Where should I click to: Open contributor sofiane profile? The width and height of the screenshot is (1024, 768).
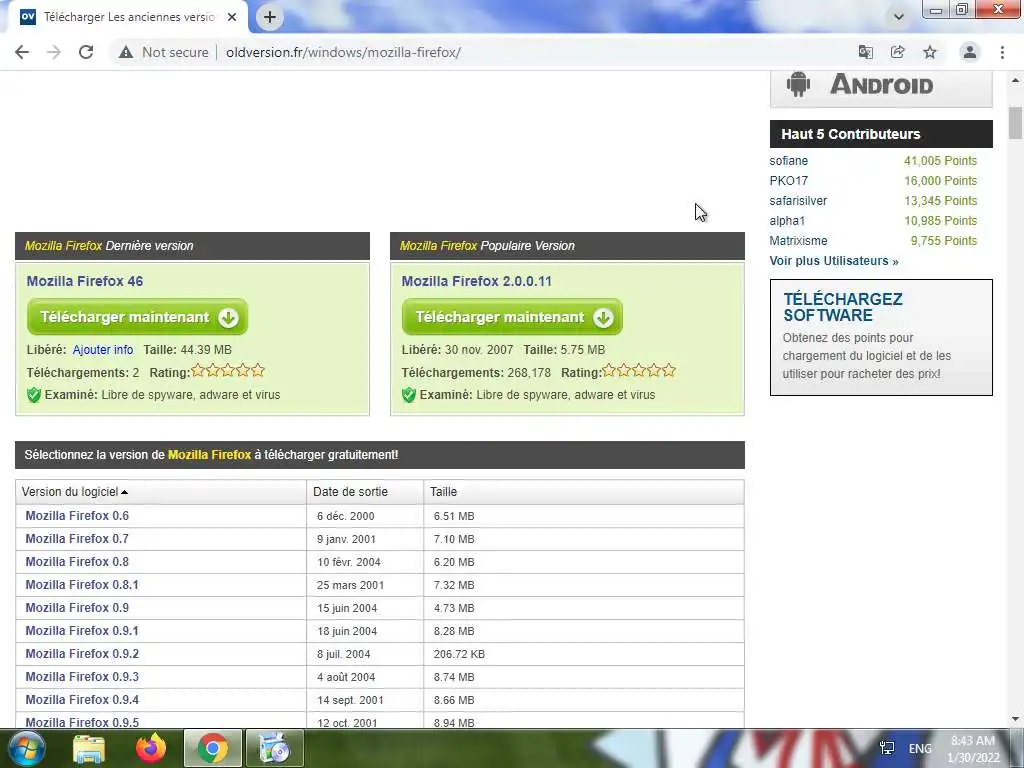[789, 161]
